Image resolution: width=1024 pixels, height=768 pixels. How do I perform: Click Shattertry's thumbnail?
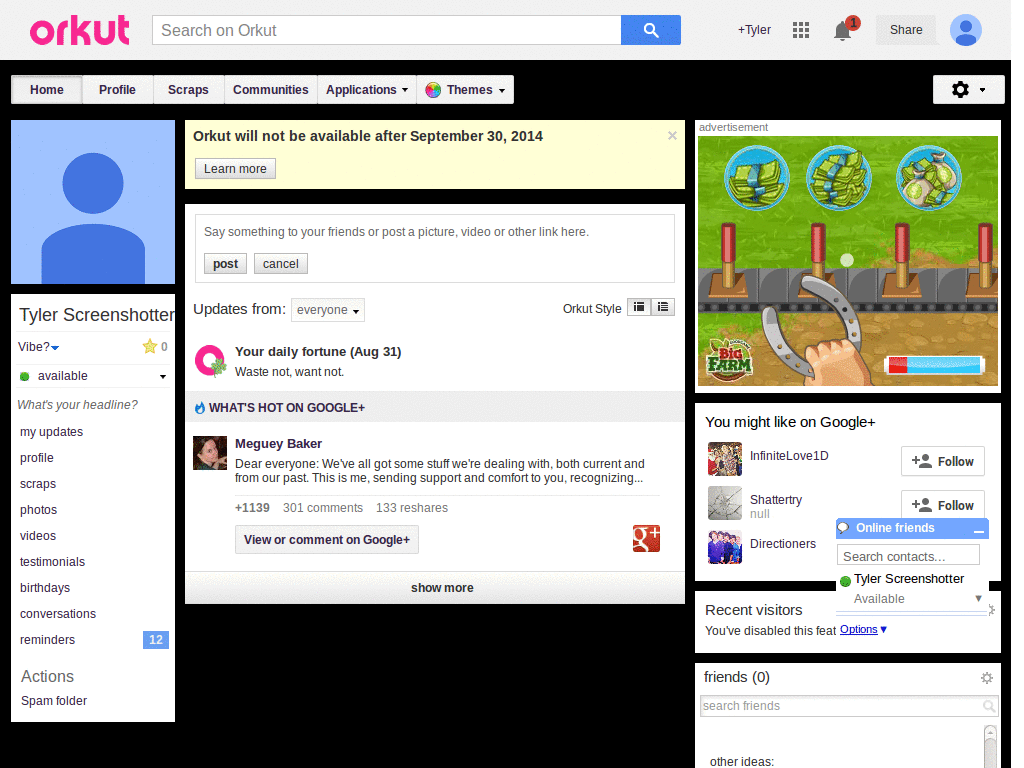click(x=725, y=503)
